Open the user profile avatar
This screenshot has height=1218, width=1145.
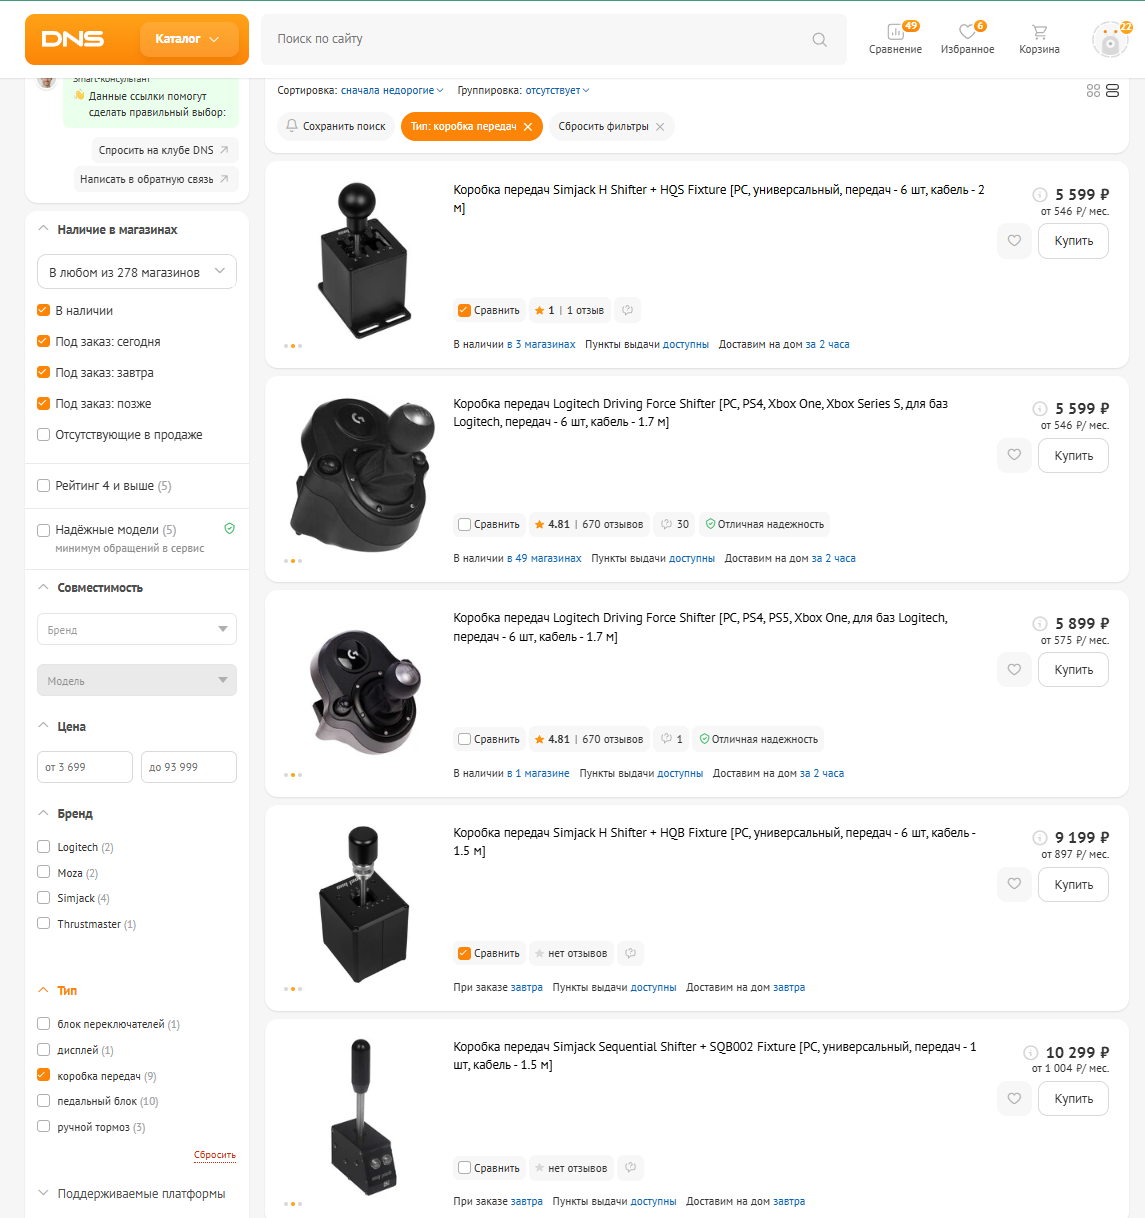pos(1110,40)
